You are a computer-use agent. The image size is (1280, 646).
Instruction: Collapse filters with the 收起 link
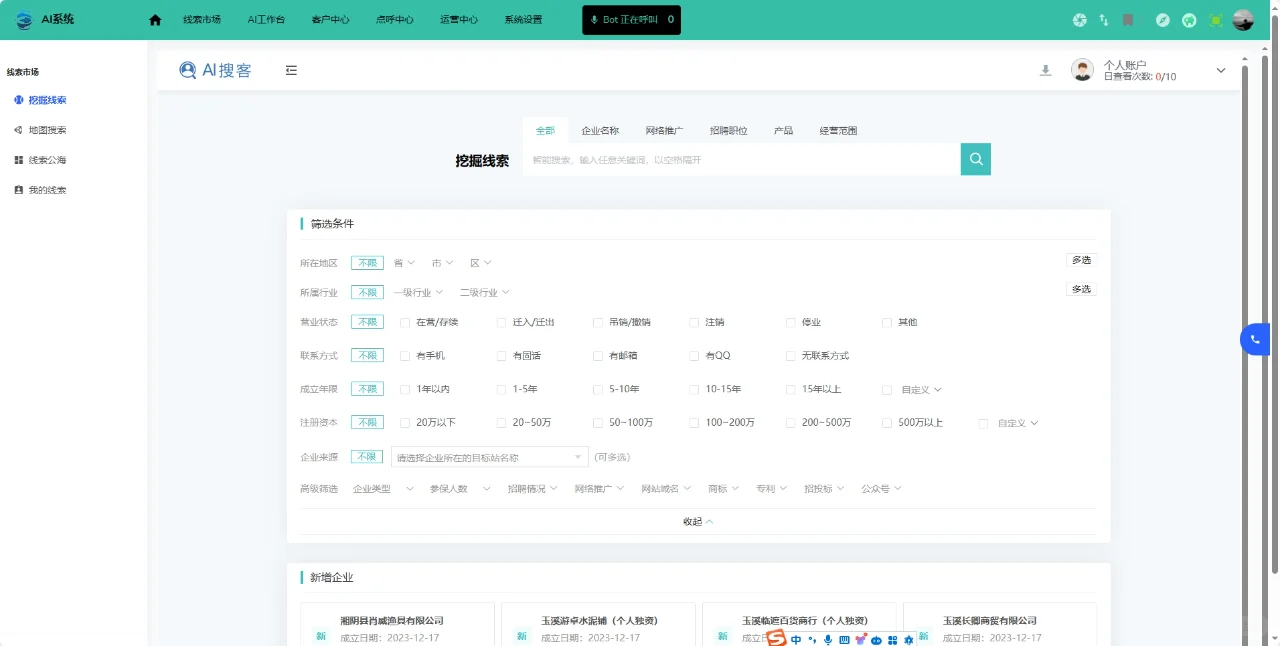click(x=698, y=522)
